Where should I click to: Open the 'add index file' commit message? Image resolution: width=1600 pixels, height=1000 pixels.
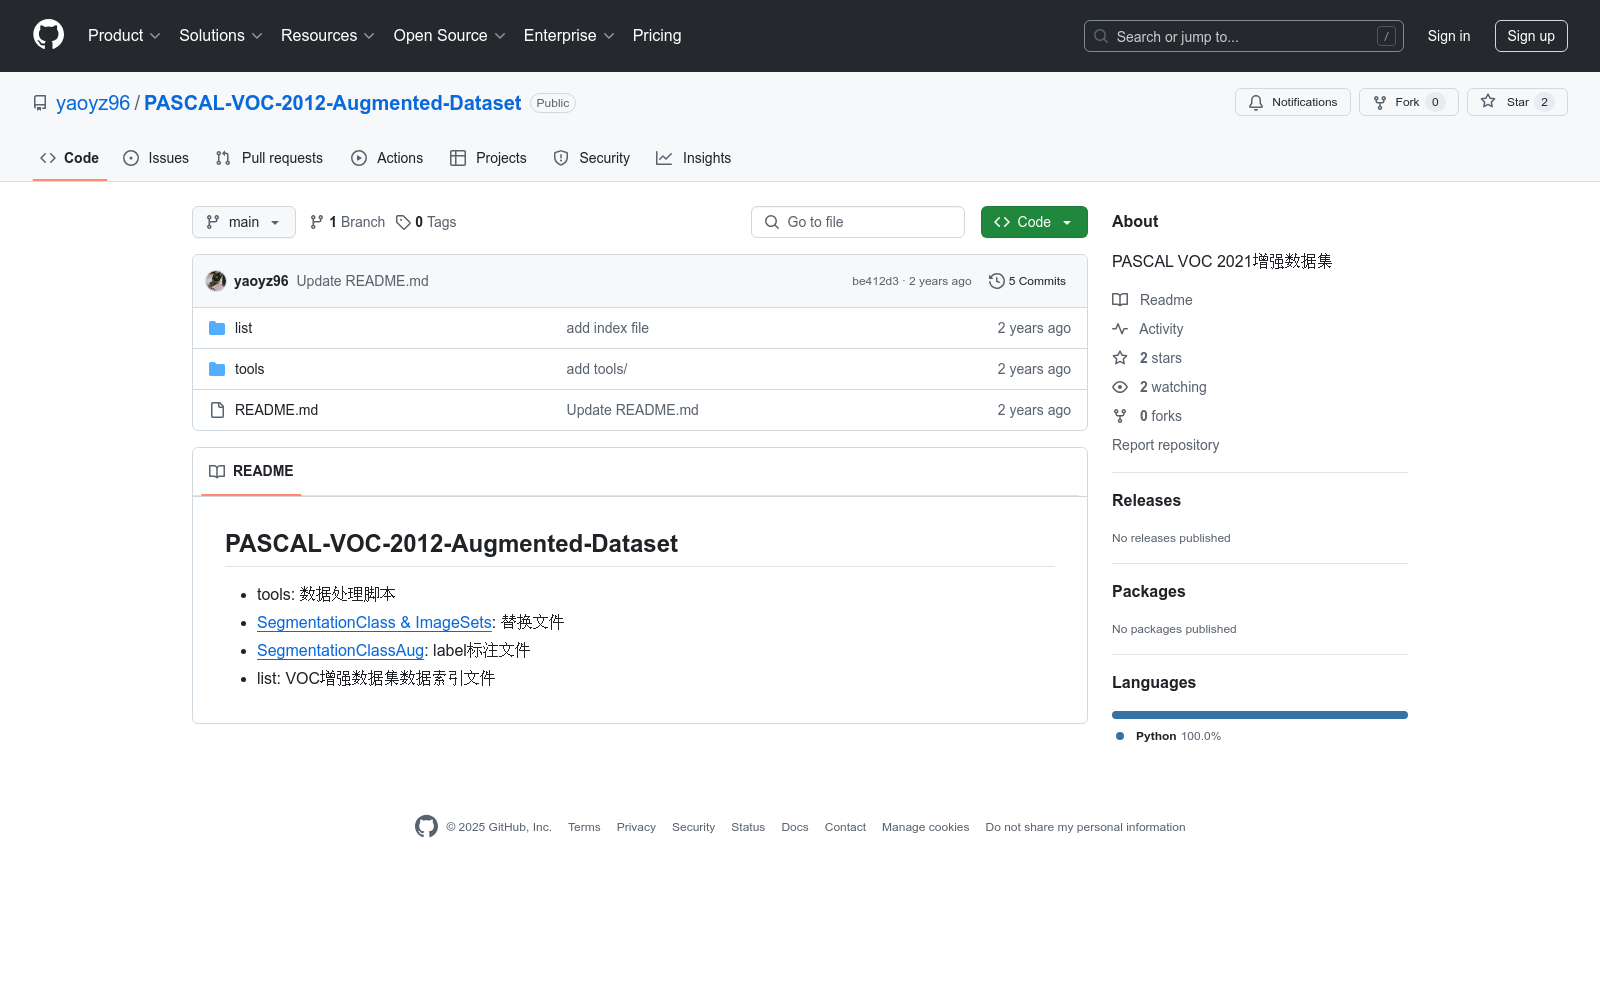[607, 328]
